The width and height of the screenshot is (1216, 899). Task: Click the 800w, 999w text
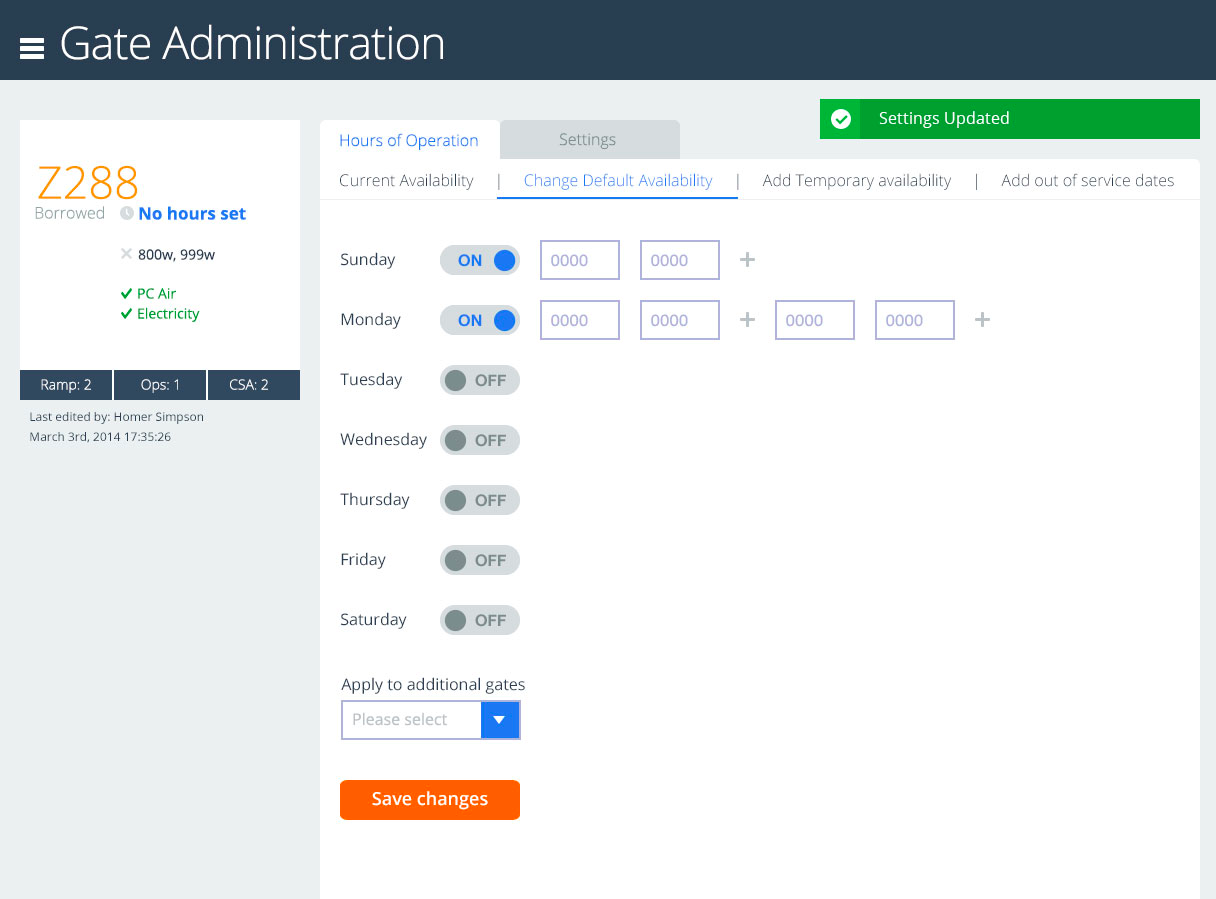click(176, 254)
